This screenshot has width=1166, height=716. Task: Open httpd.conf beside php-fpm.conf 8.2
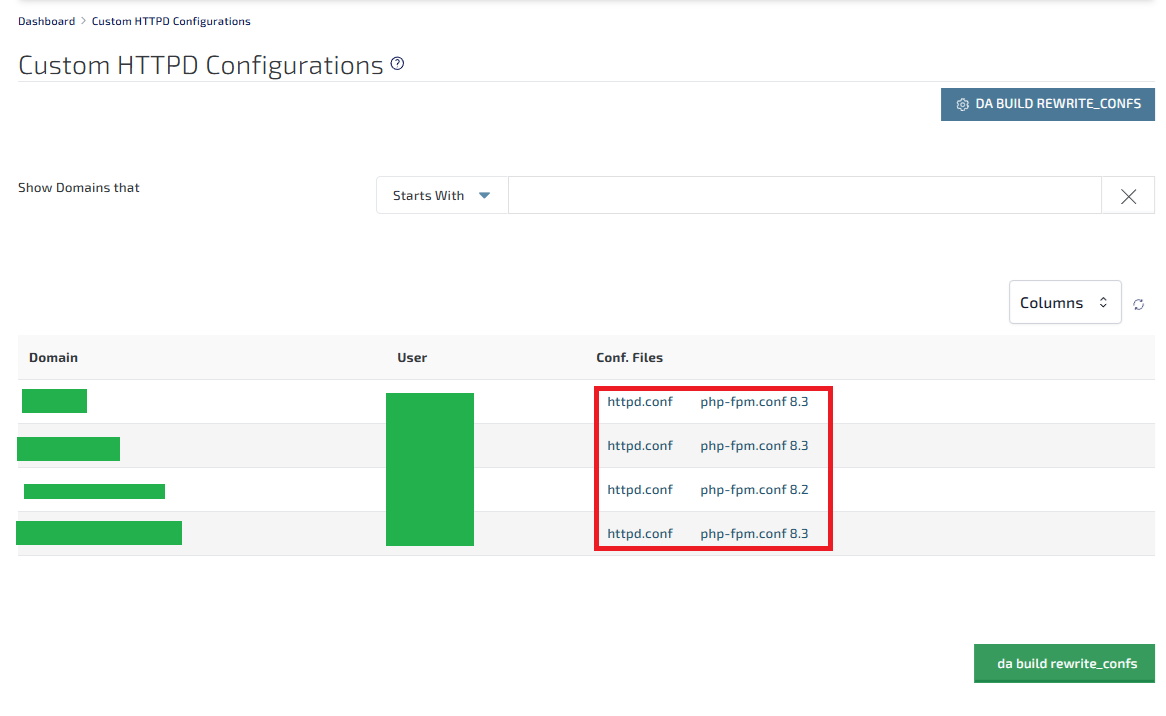coord(640,490)
